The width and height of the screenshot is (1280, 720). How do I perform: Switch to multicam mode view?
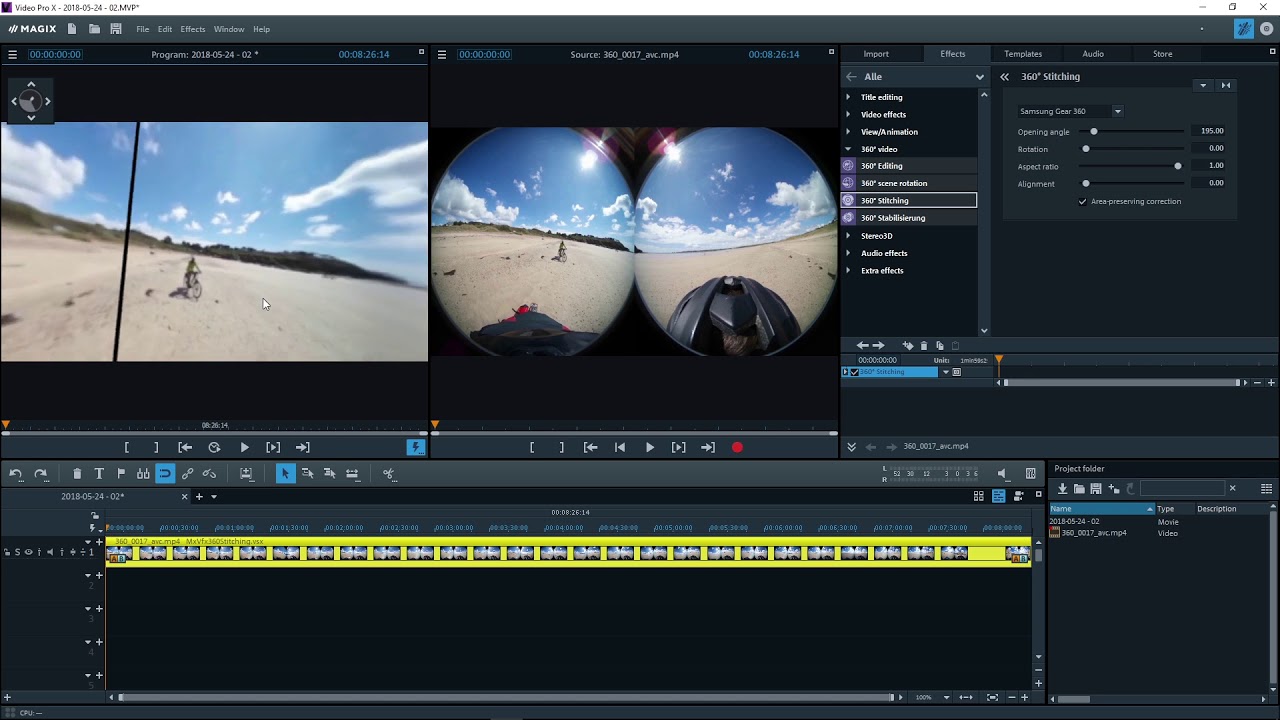(1019, 496)
